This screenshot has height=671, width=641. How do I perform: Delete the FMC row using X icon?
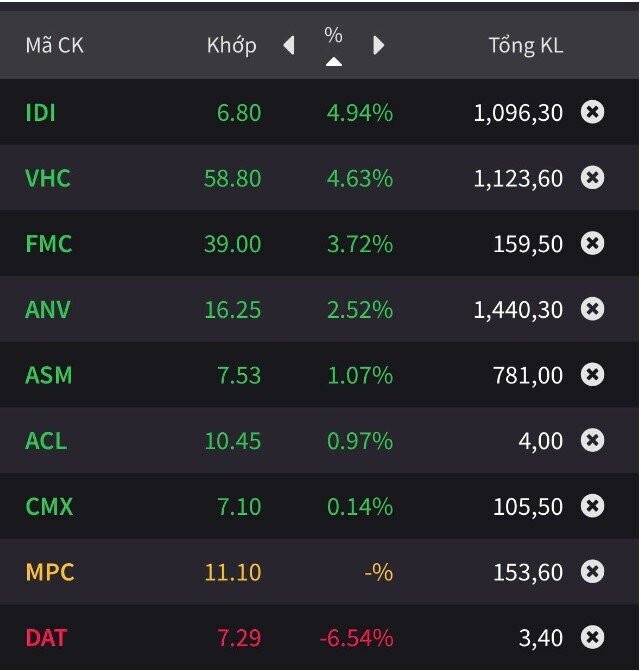(592, 243)
